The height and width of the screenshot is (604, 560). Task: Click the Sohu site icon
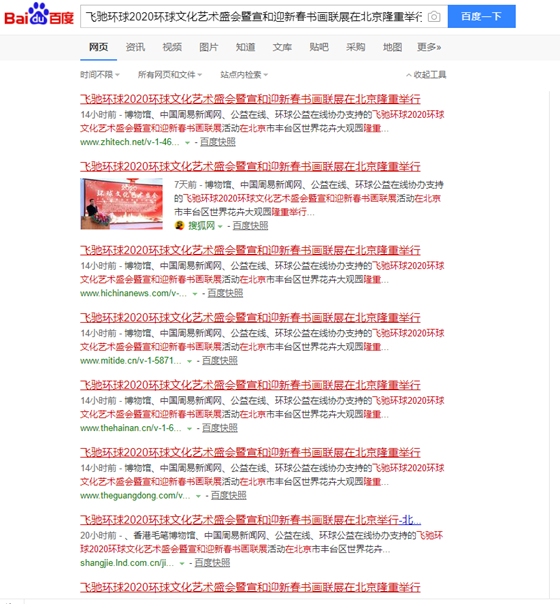pyautogui.click(x=179, y=225)
